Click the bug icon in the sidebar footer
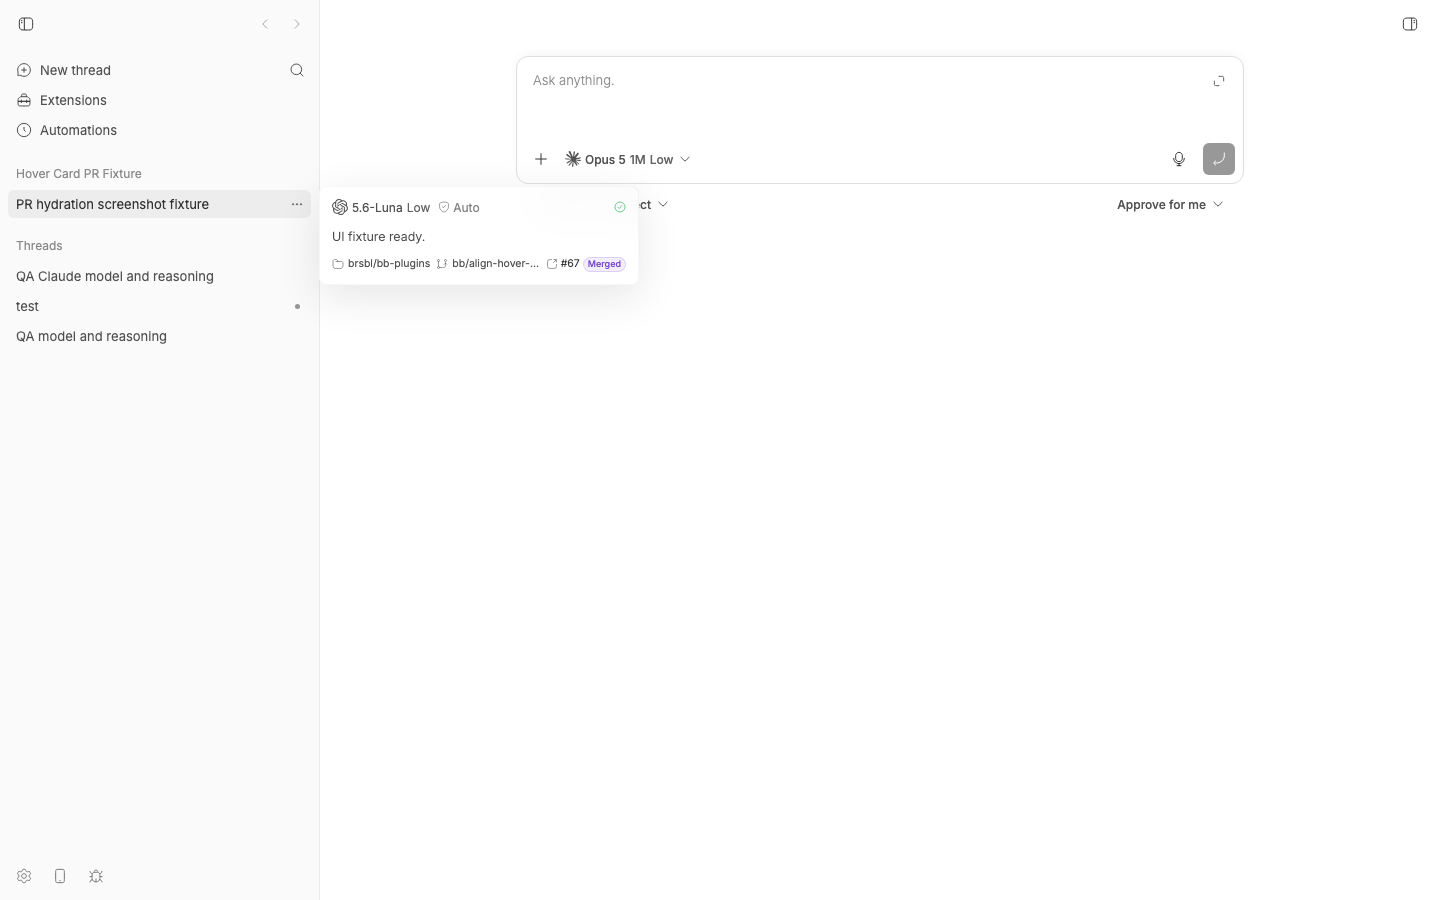The image size is (1440, 900). click(96, 876)
